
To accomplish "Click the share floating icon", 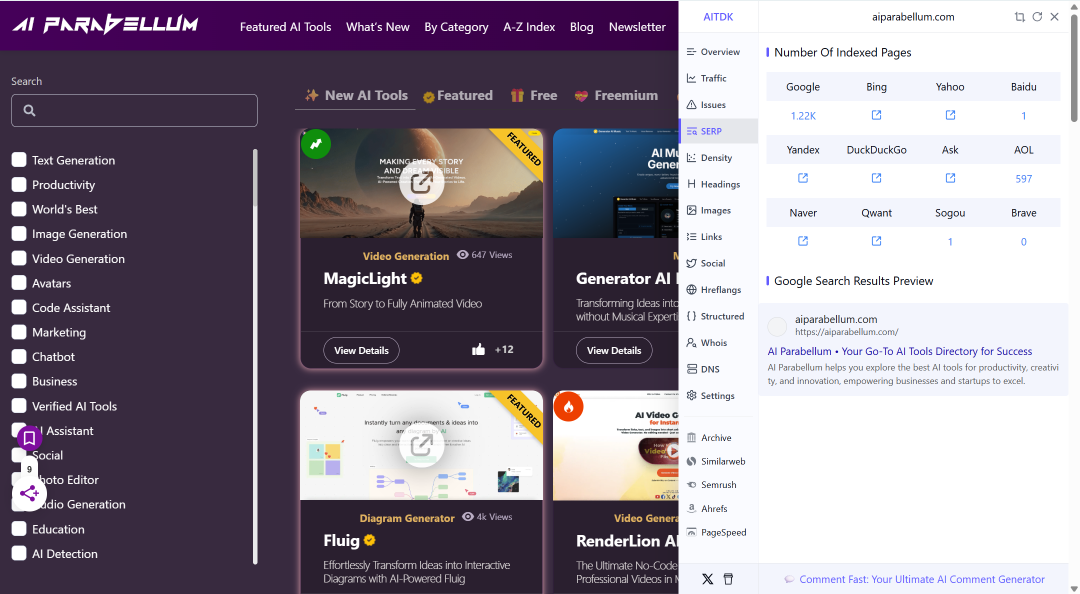I will 29,493.
